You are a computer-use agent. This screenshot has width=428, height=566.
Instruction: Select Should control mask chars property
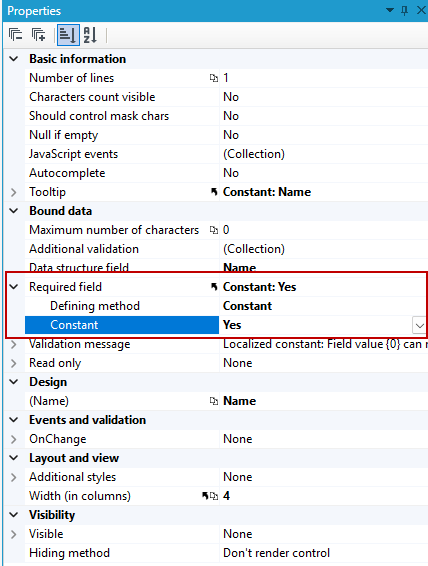99,116
